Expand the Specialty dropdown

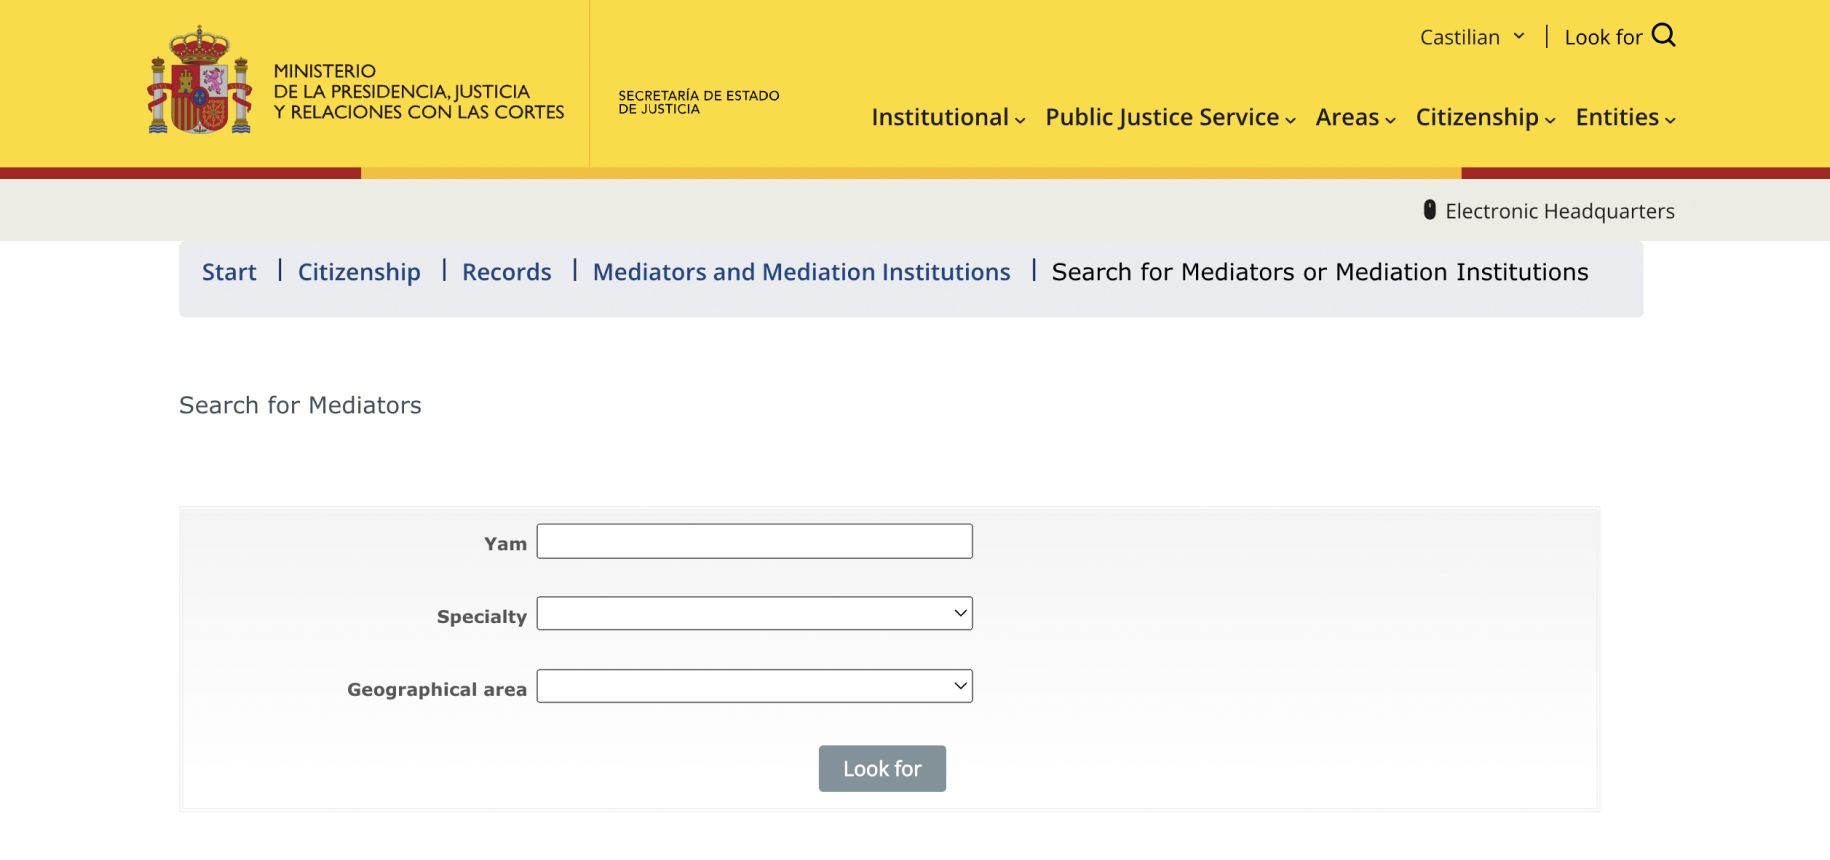(754, 614)
